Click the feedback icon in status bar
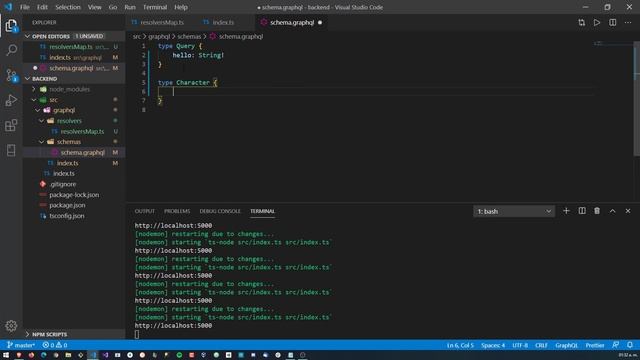The height and width of the screenshot is (360, 640). pos(616,345)
